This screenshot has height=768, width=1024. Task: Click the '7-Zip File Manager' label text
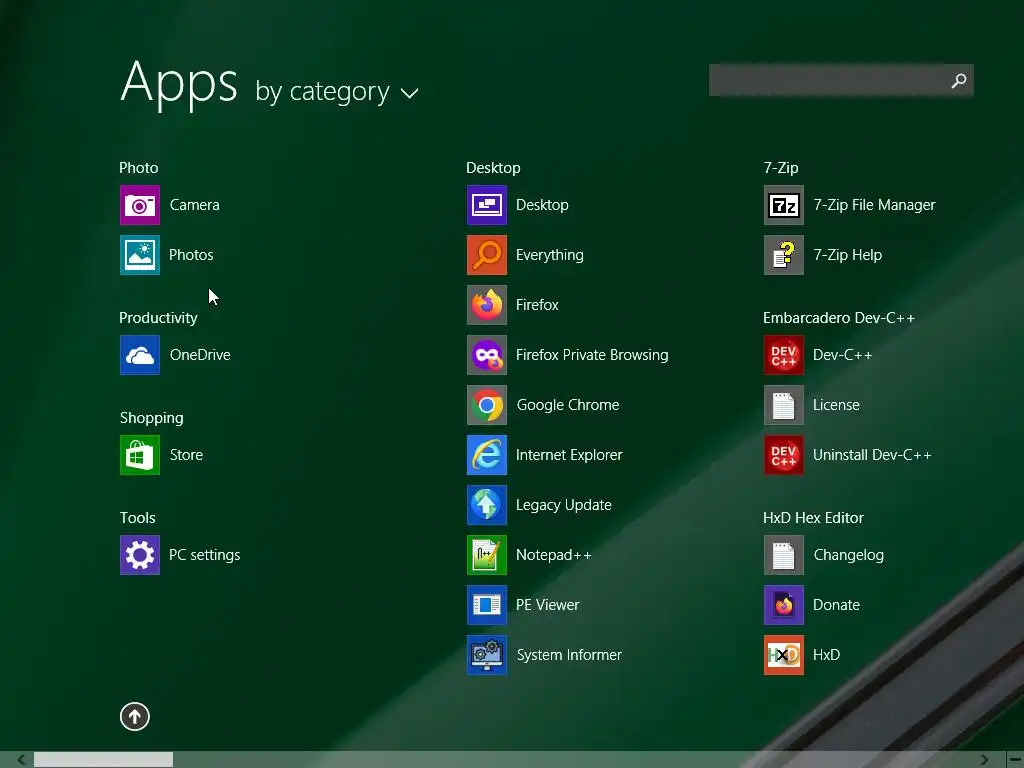coord(874,205)
